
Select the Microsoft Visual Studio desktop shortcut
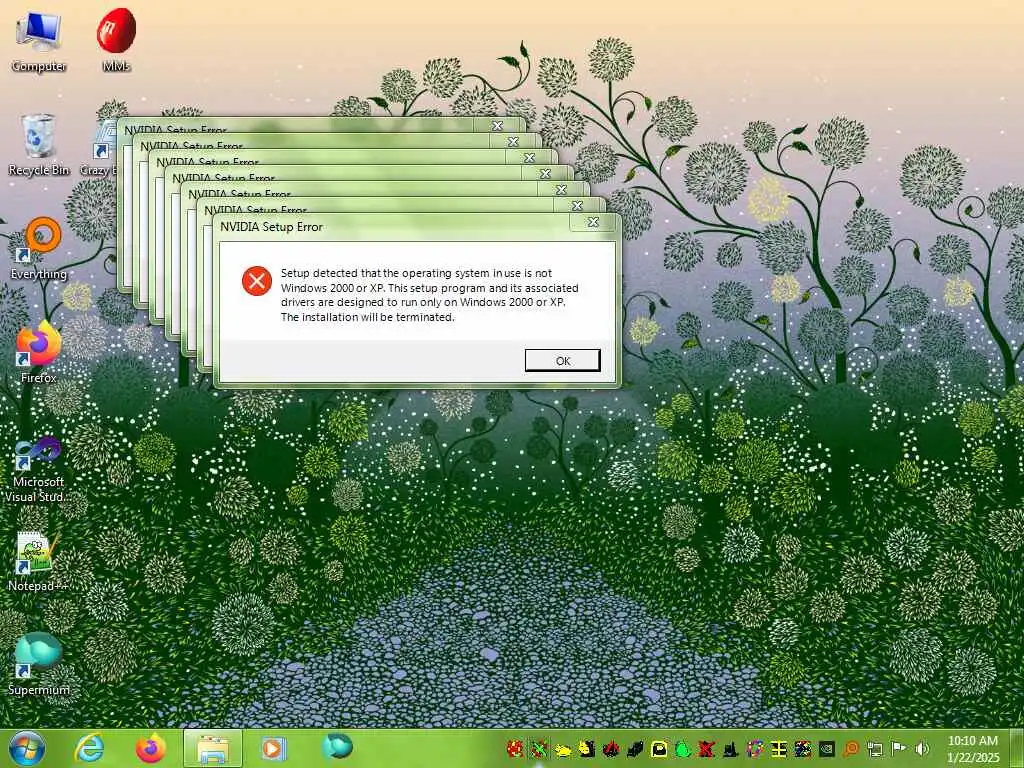click(39, 470)
